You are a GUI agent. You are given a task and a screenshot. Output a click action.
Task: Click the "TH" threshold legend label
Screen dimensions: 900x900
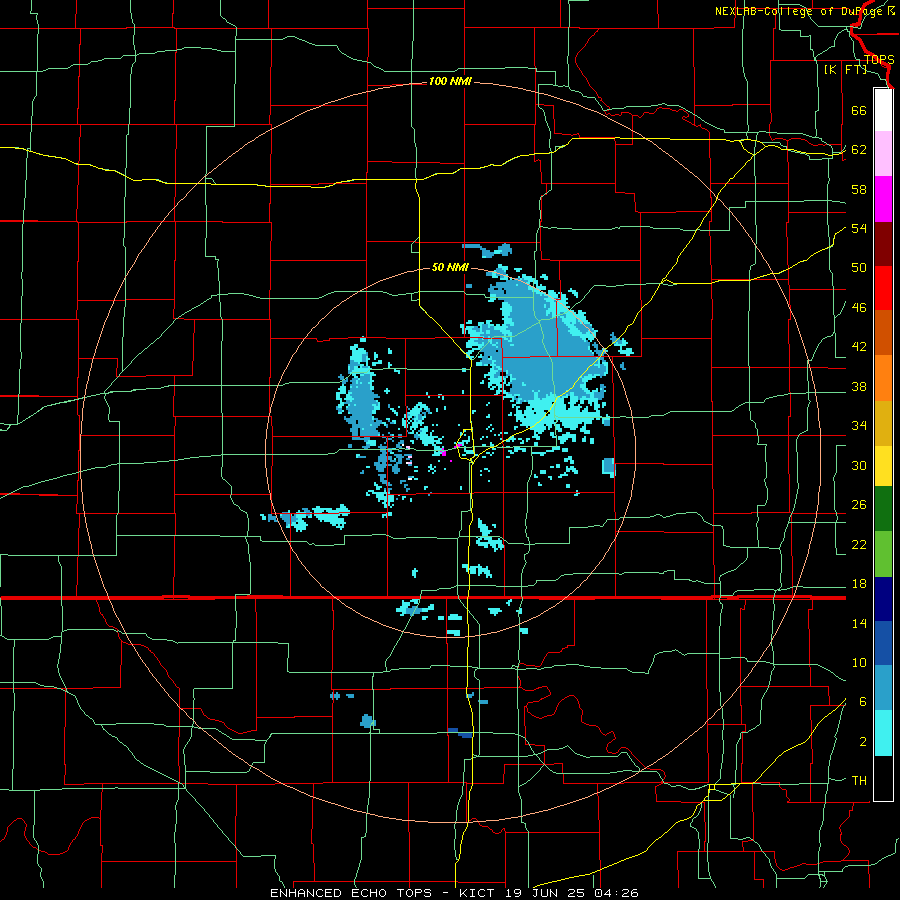click(x=859, y=781)
